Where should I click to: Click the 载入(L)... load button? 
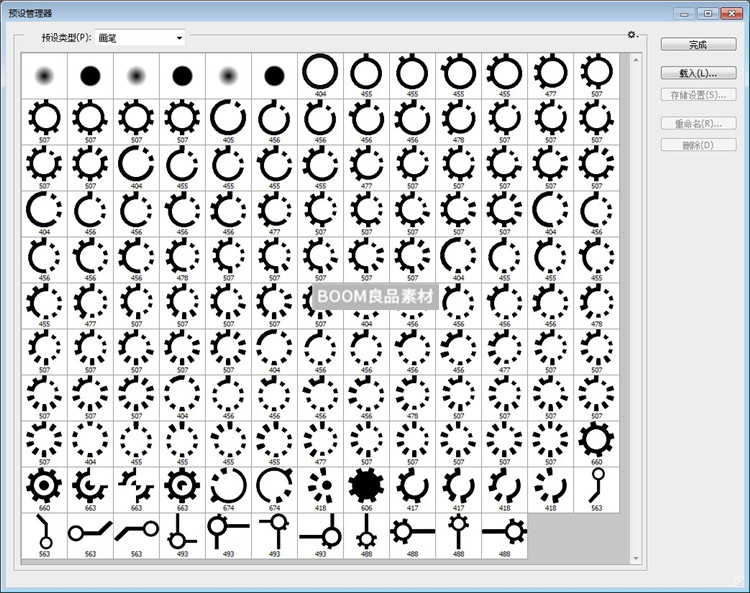point(697,74)
